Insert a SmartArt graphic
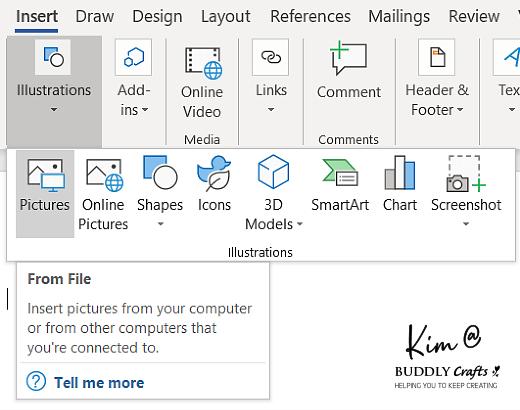This screenshot has width=520, height=410. (340, 184)
